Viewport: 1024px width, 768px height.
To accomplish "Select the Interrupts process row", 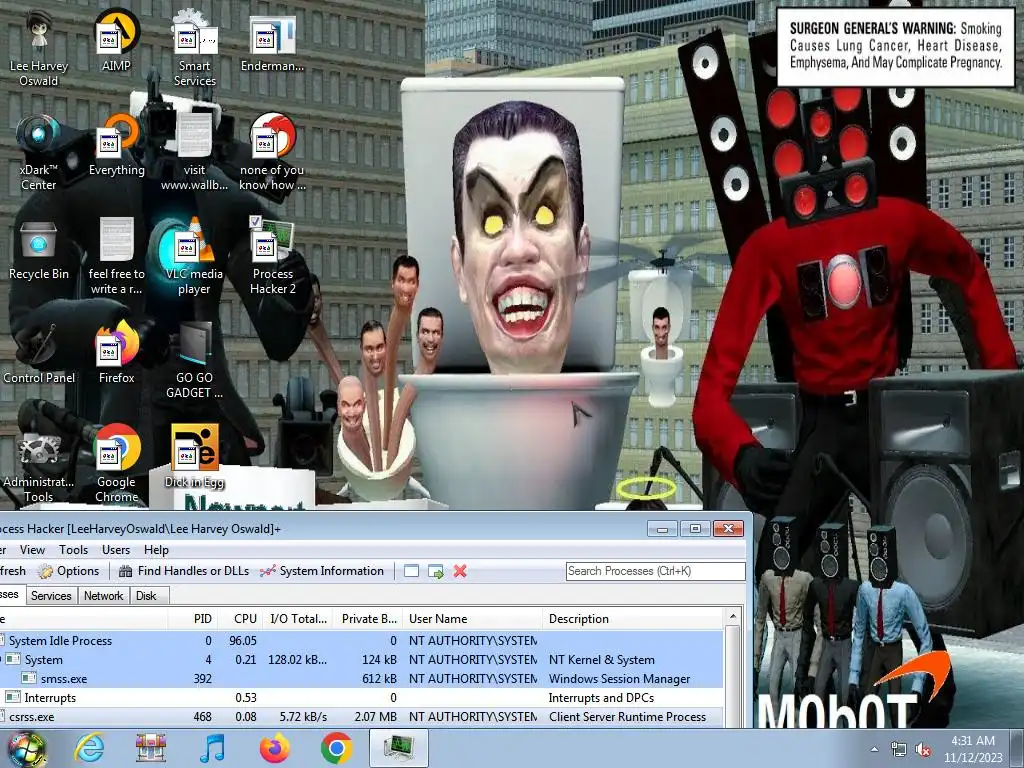I will tap(361, 697).
